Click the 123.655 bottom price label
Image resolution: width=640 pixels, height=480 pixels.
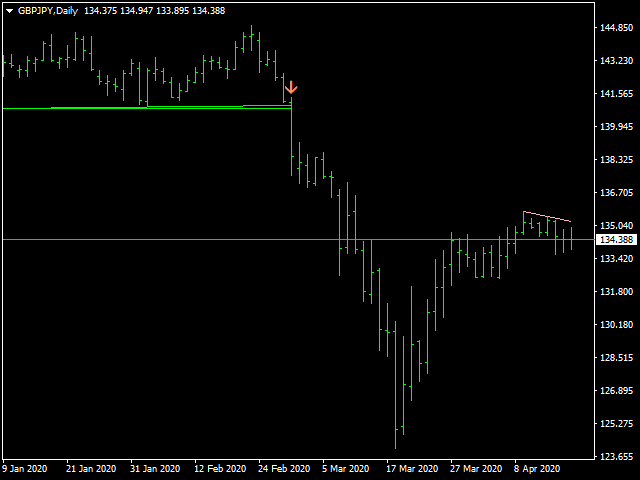click(x=615, y=457)
